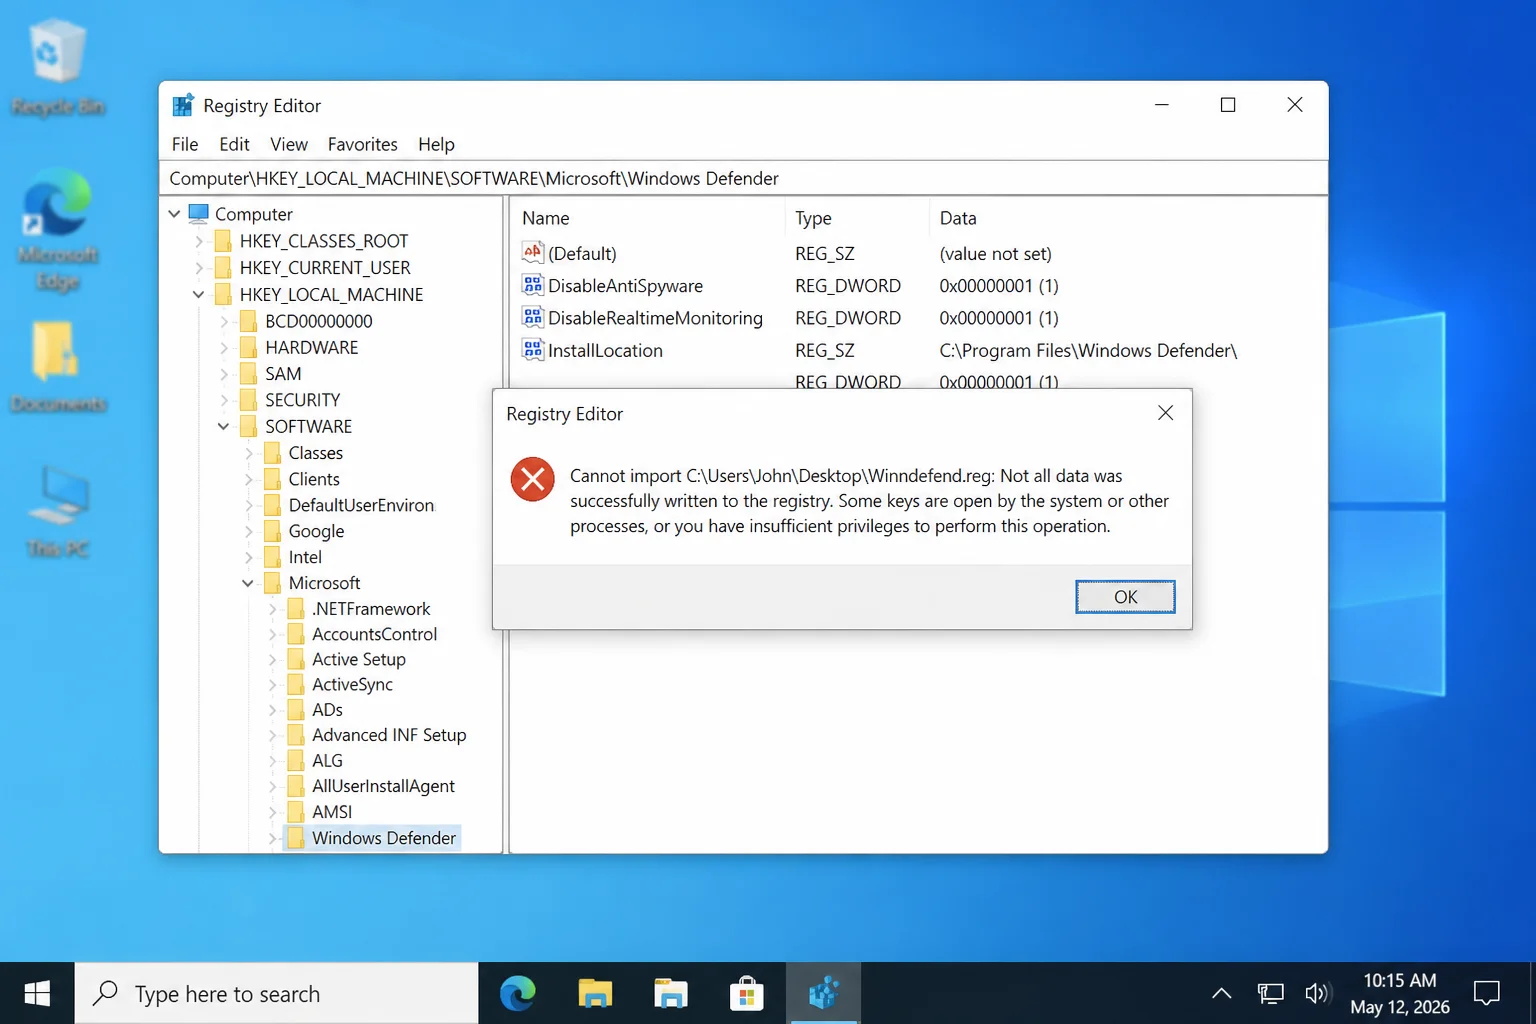The height and width of the screenshot is (1024, 1536).
Task: Open the Edit menu
Action: point(234,144)
